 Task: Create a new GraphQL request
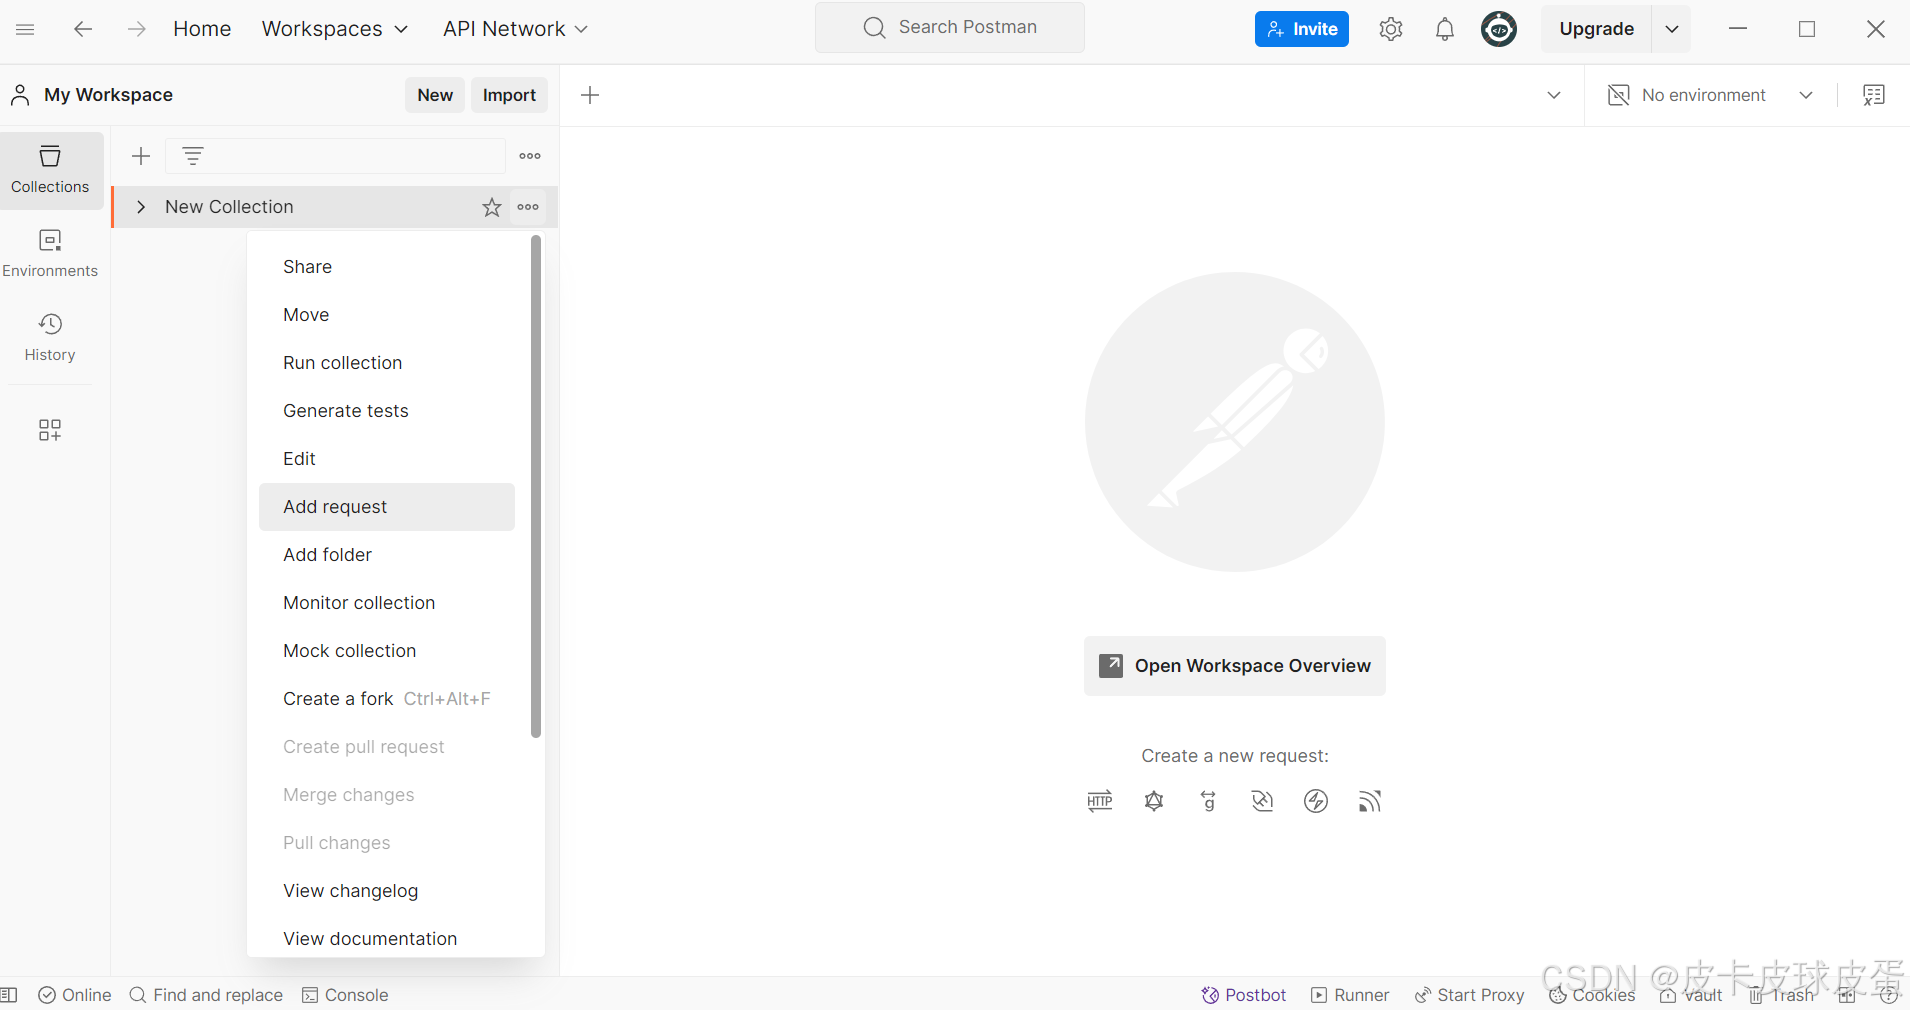(1154, 801)
